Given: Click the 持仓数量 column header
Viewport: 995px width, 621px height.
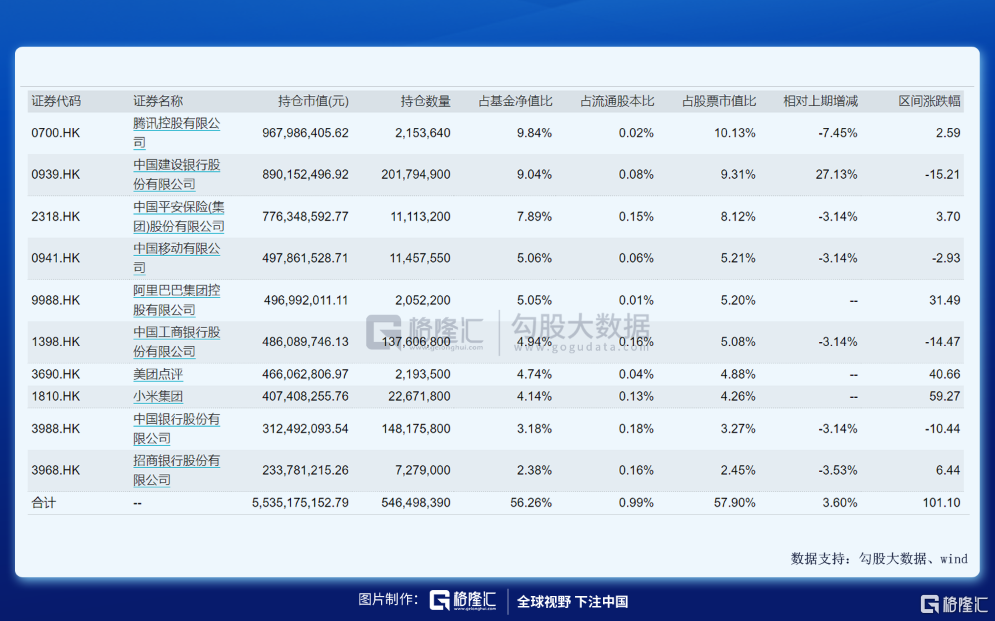Looking at the screenshot, I should tap(425, 101).
